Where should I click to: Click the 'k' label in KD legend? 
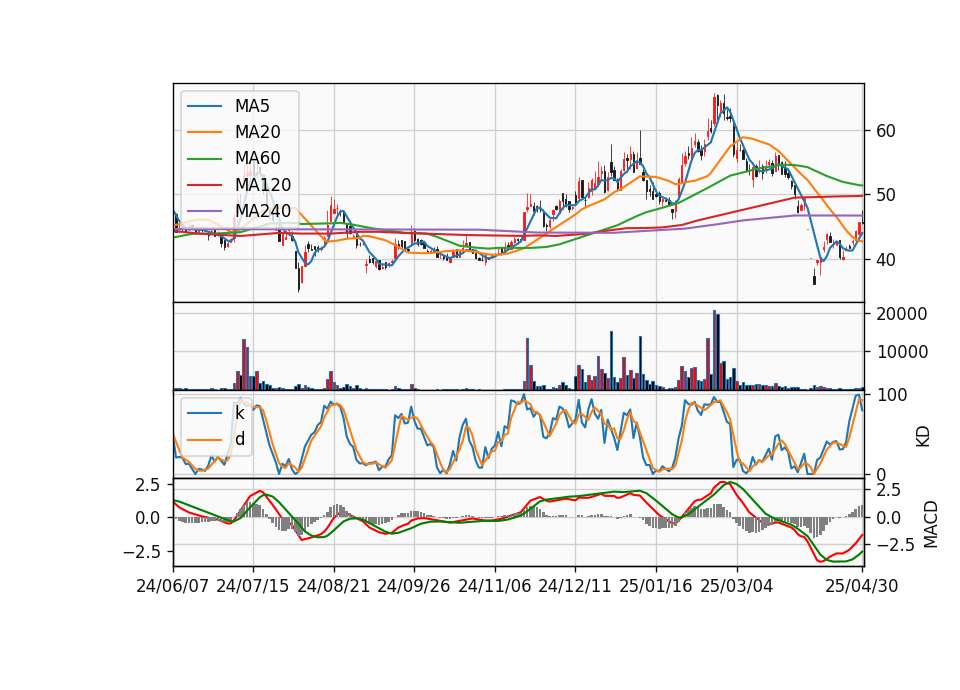[240, 413]
